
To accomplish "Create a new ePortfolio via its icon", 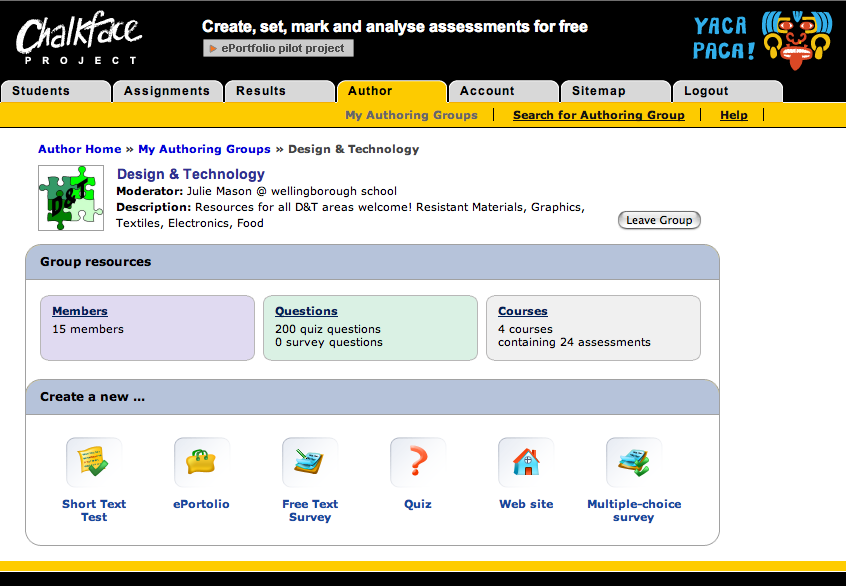I will (x=201, y=462).
